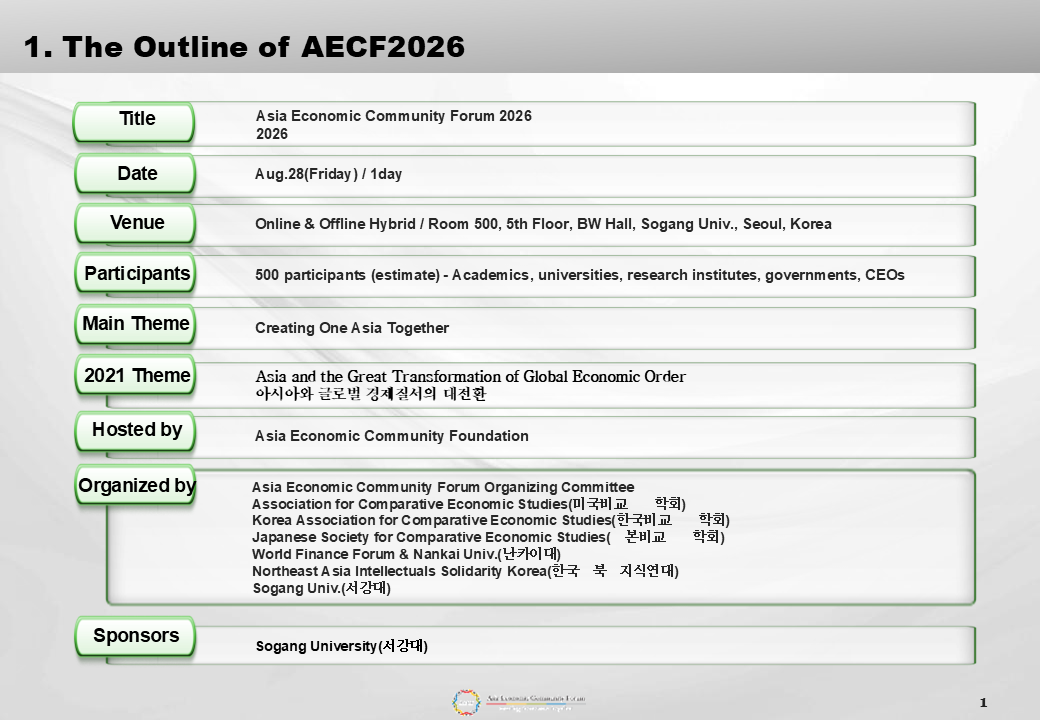Click "Japanese Society for Comparative Economic Studies" line
Viewport: 1040px width, 720px height.
point(488,537)
